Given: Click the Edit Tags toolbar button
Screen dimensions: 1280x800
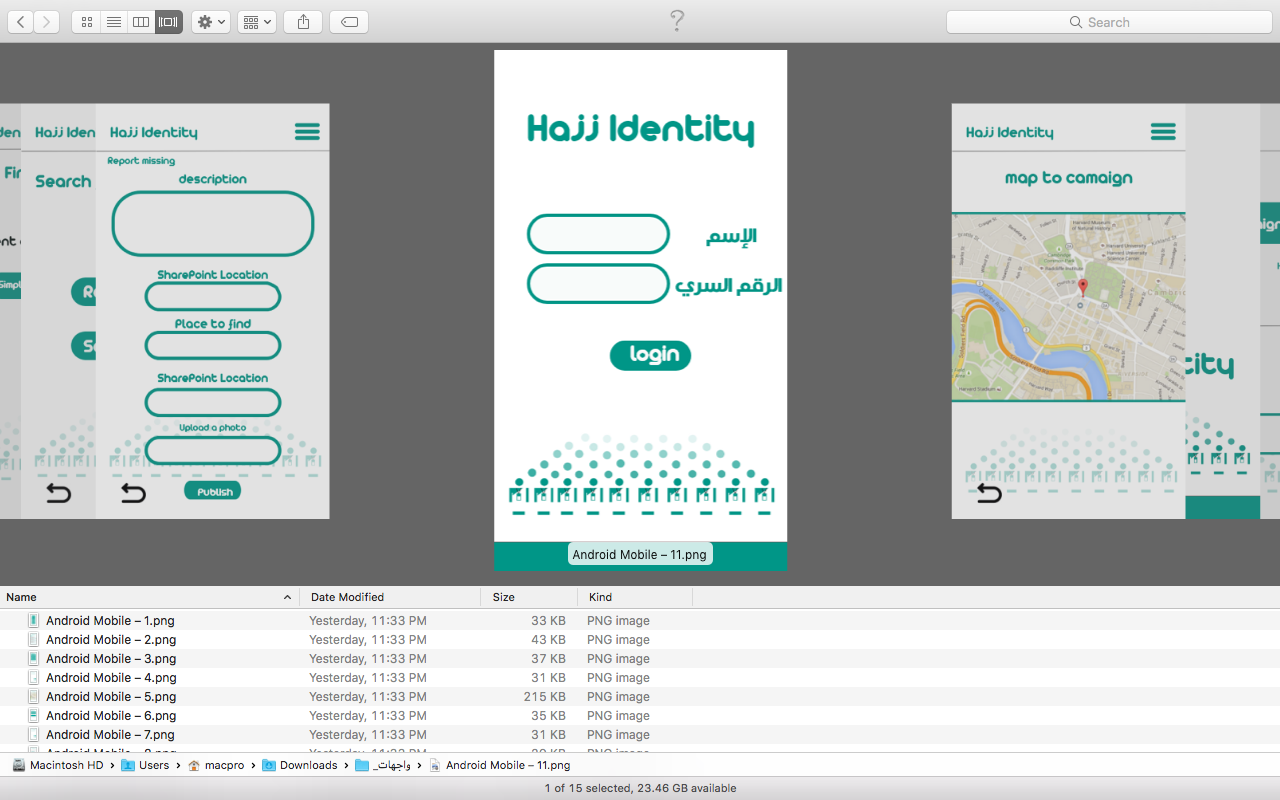Looking at the screenshot, I should coord(349,22).
